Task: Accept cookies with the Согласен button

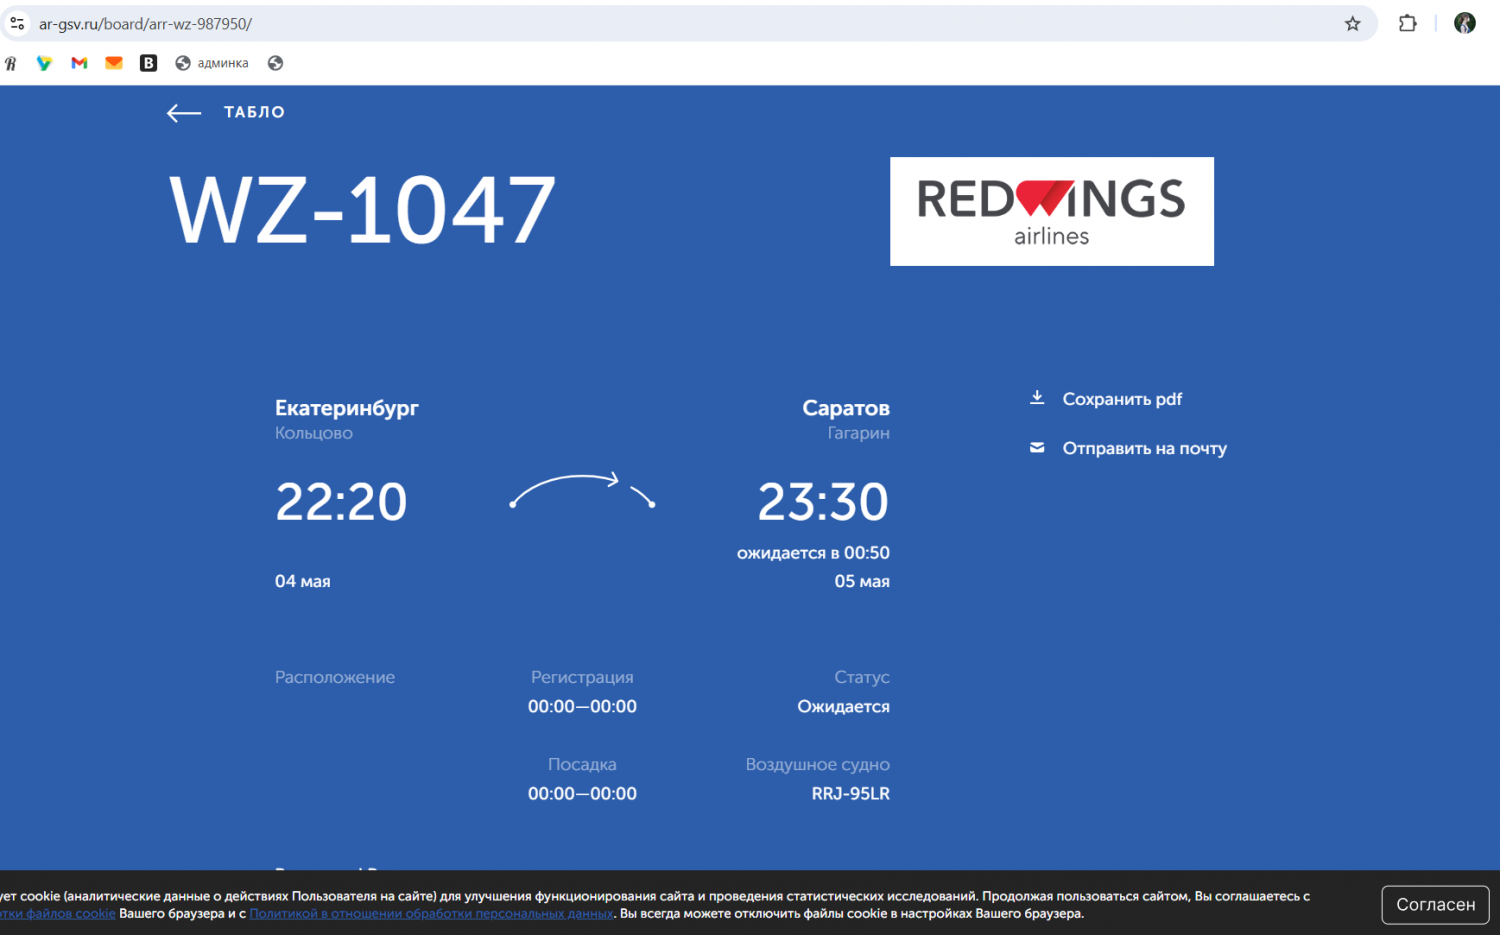Action: 1435,904
